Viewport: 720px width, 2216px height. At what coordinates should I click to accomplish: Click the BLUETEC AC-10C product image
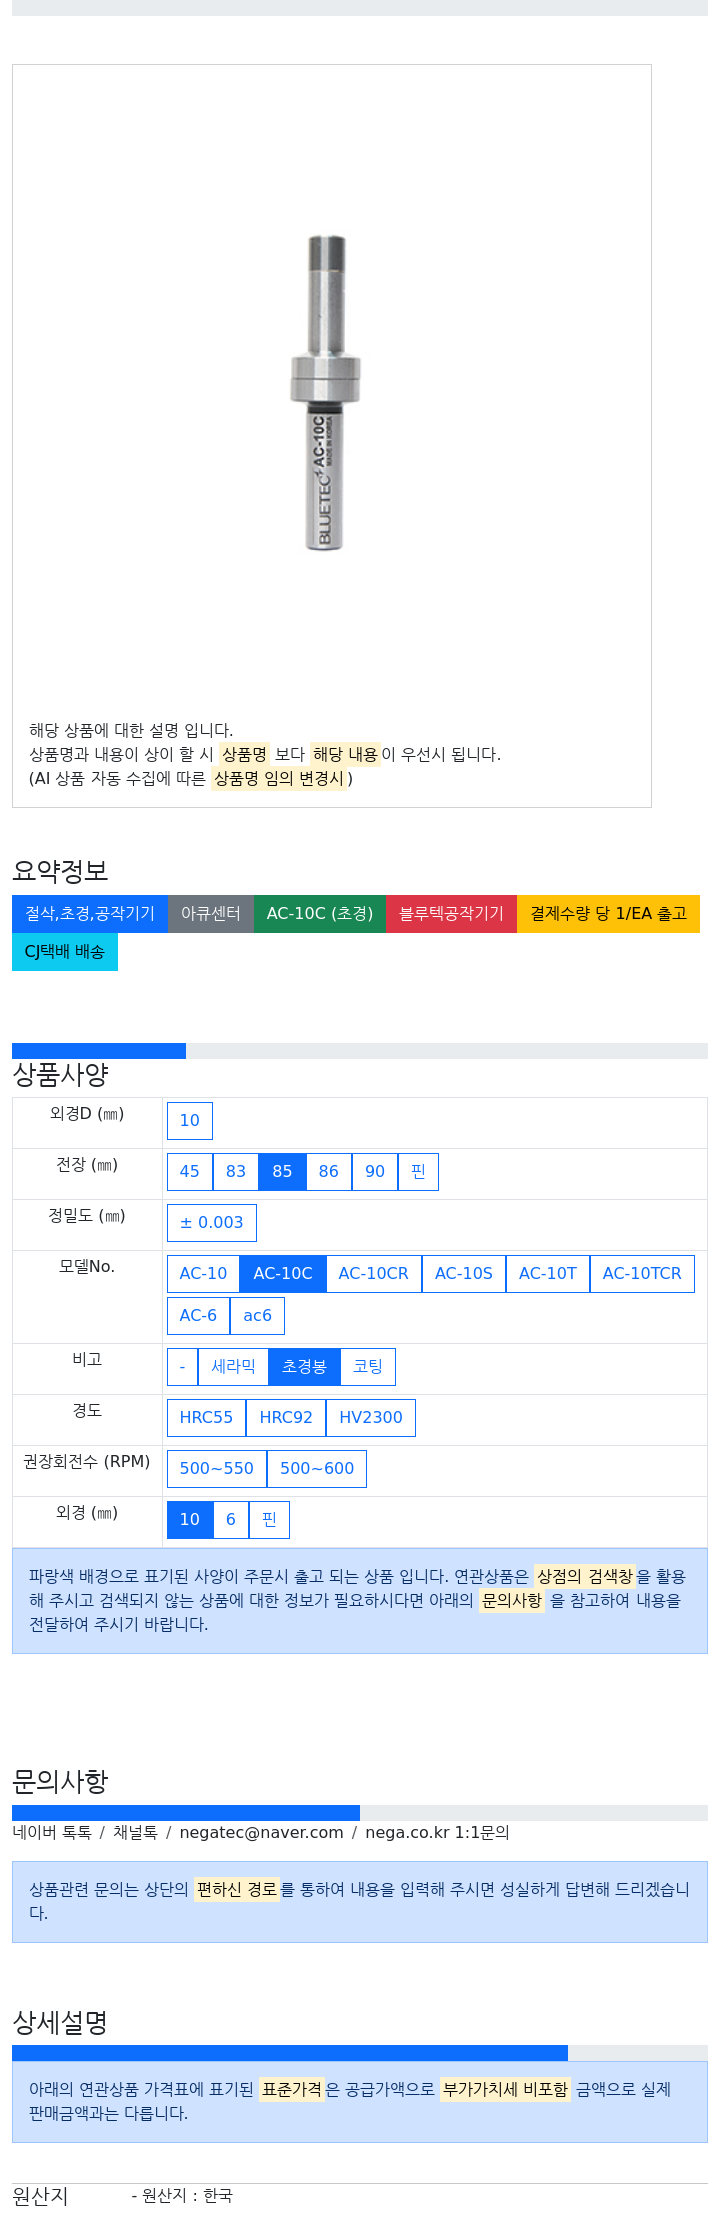coord(326,393)
